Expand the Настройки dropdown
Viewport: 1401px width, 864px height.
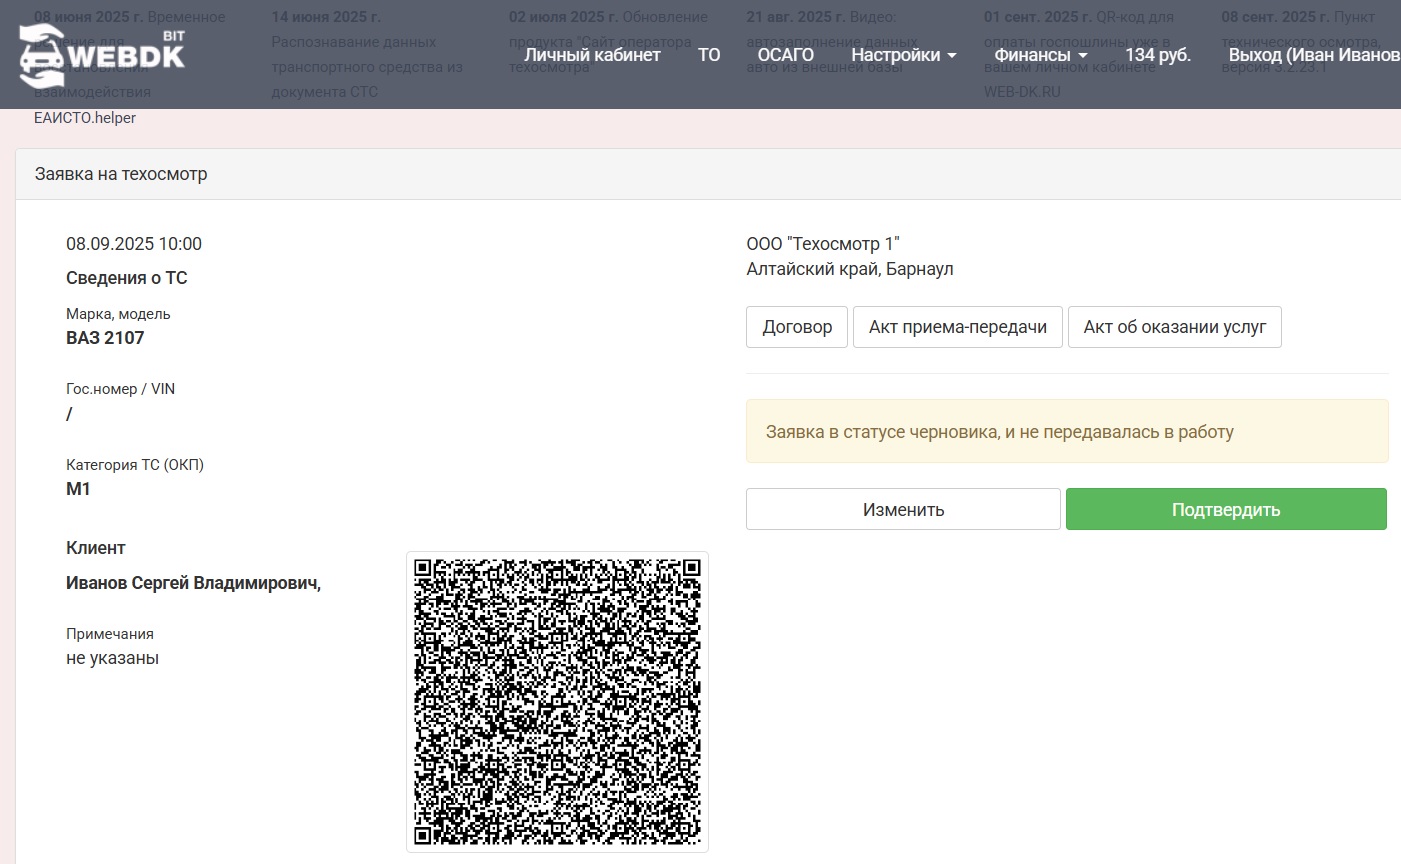(x=903, y=55)
